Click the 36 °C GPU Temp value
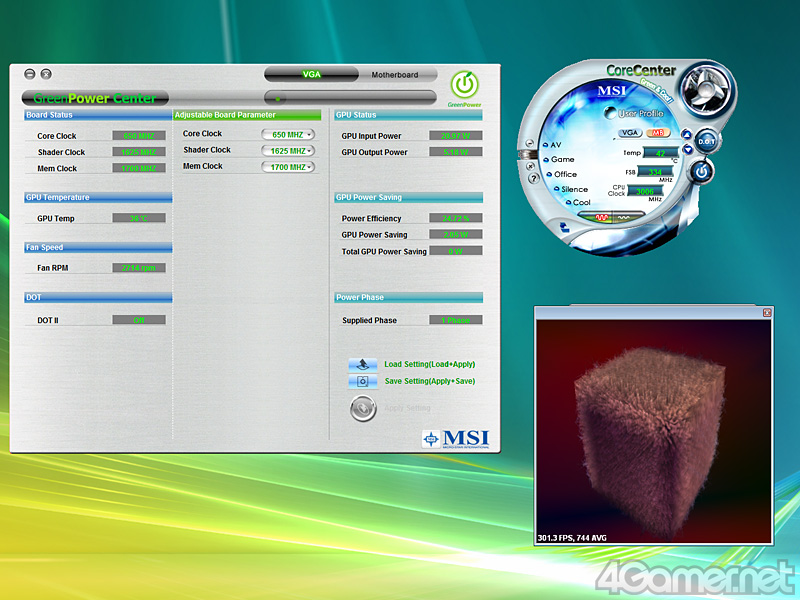The width and height of the screenshot is (800, 600). tap(139, 218)
